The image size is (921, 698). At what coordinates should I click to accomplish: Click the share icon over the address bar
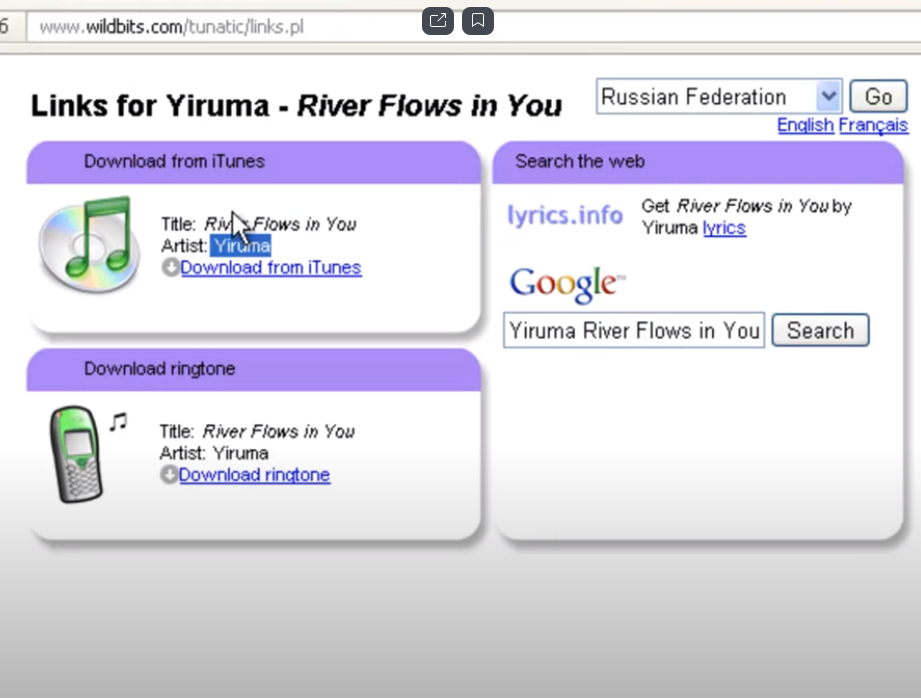438,21
